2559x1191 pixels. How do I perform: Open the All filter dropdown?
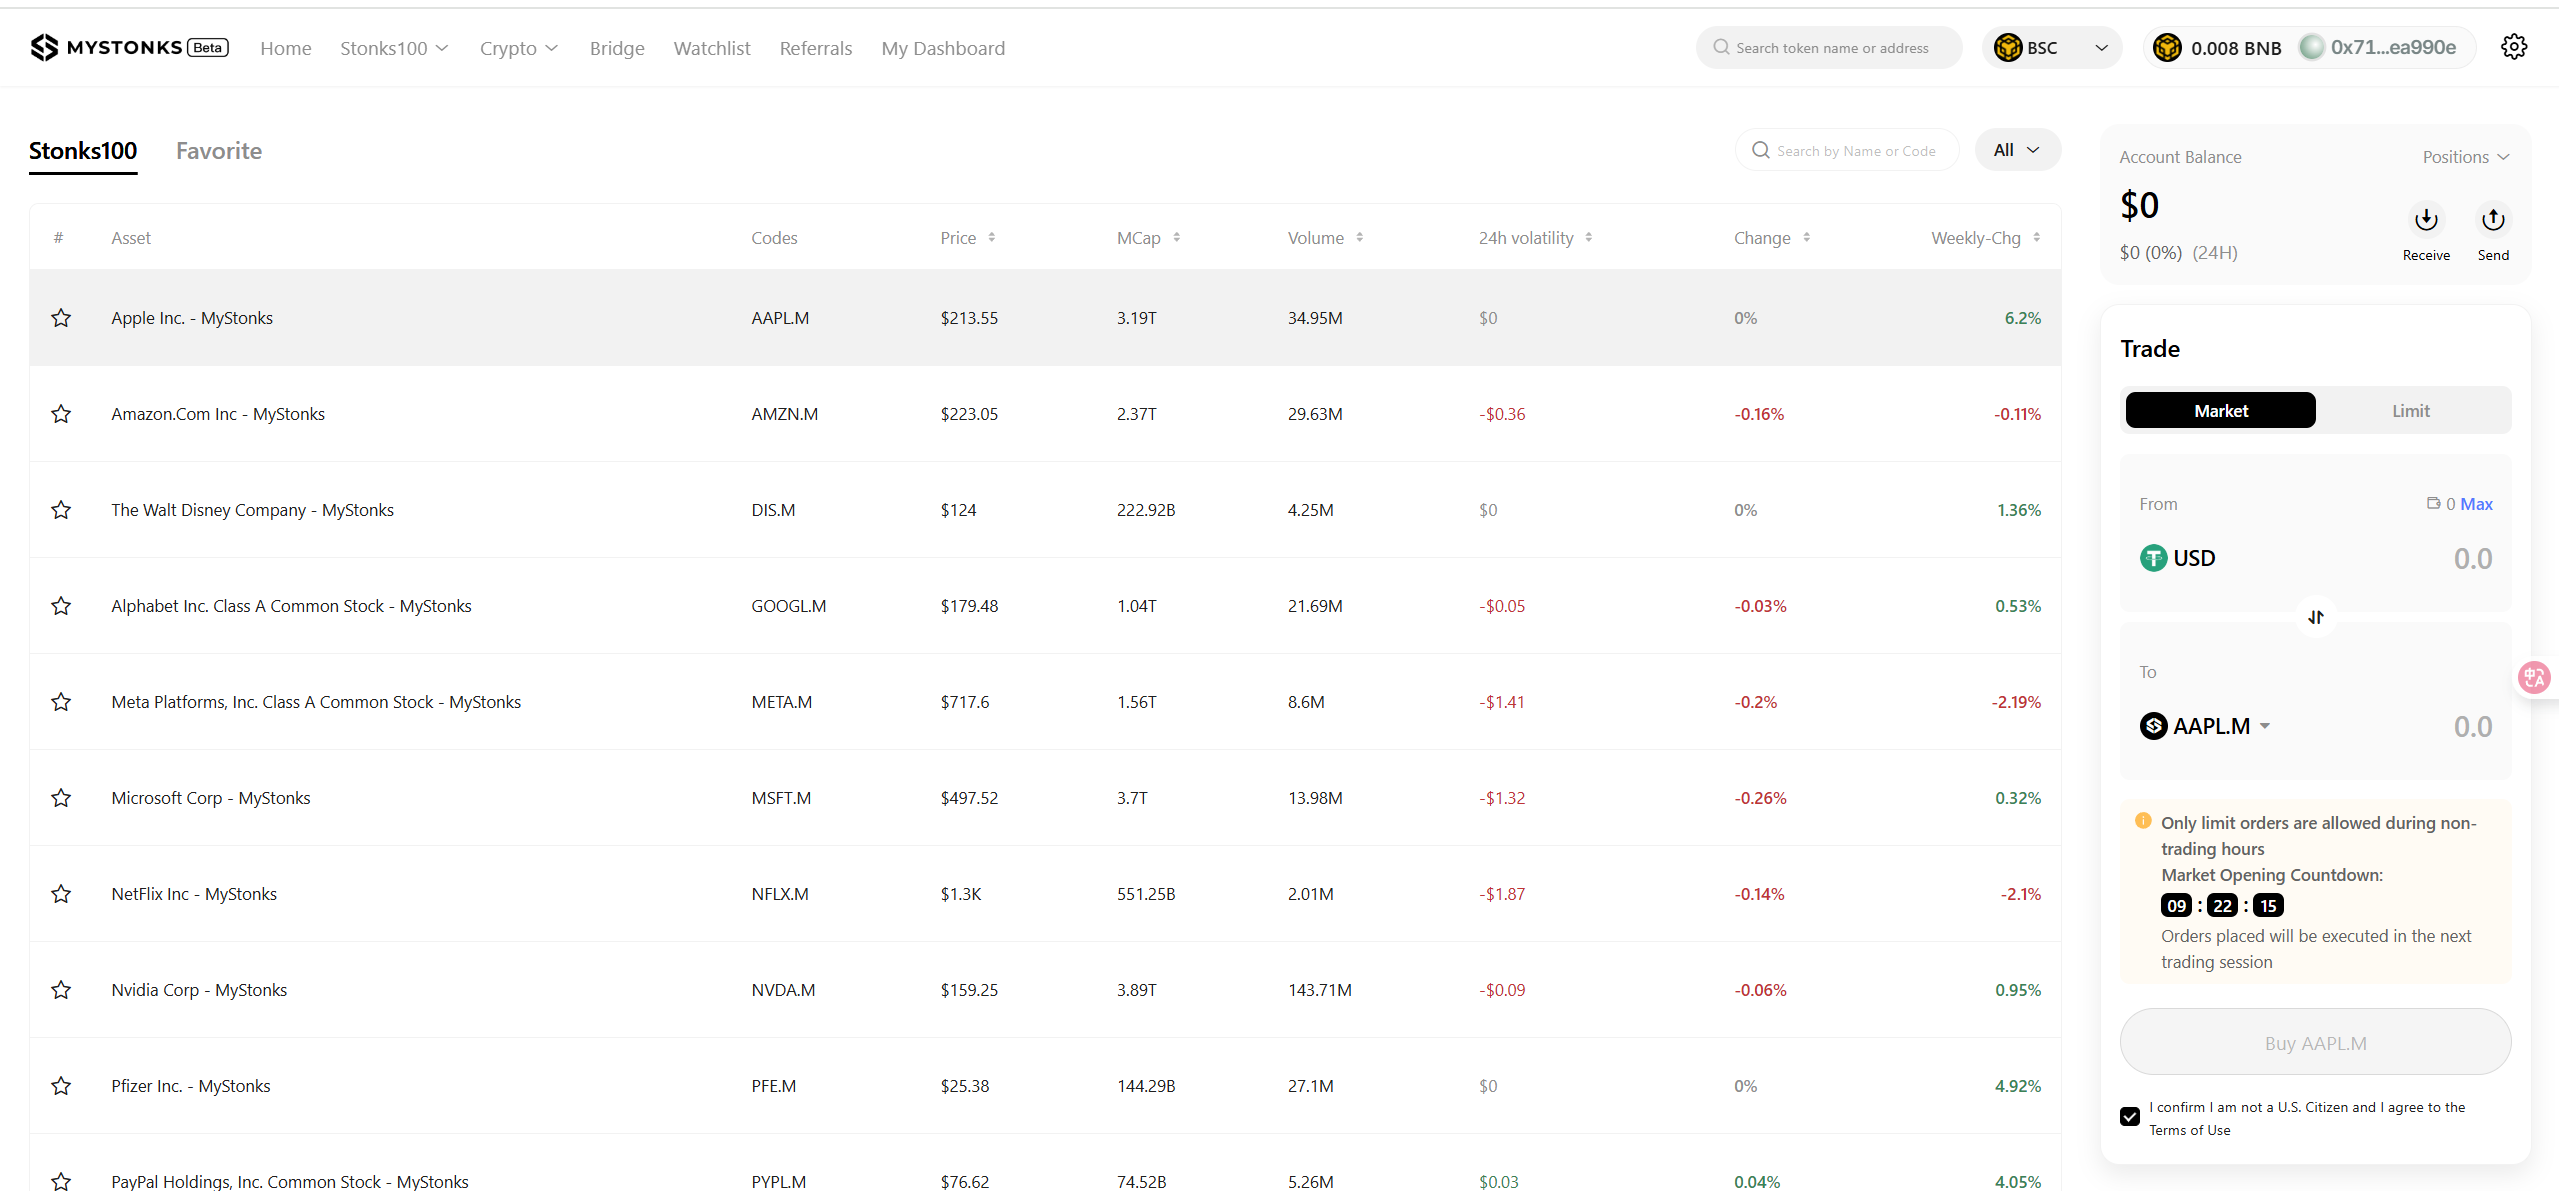point(2017,150)
